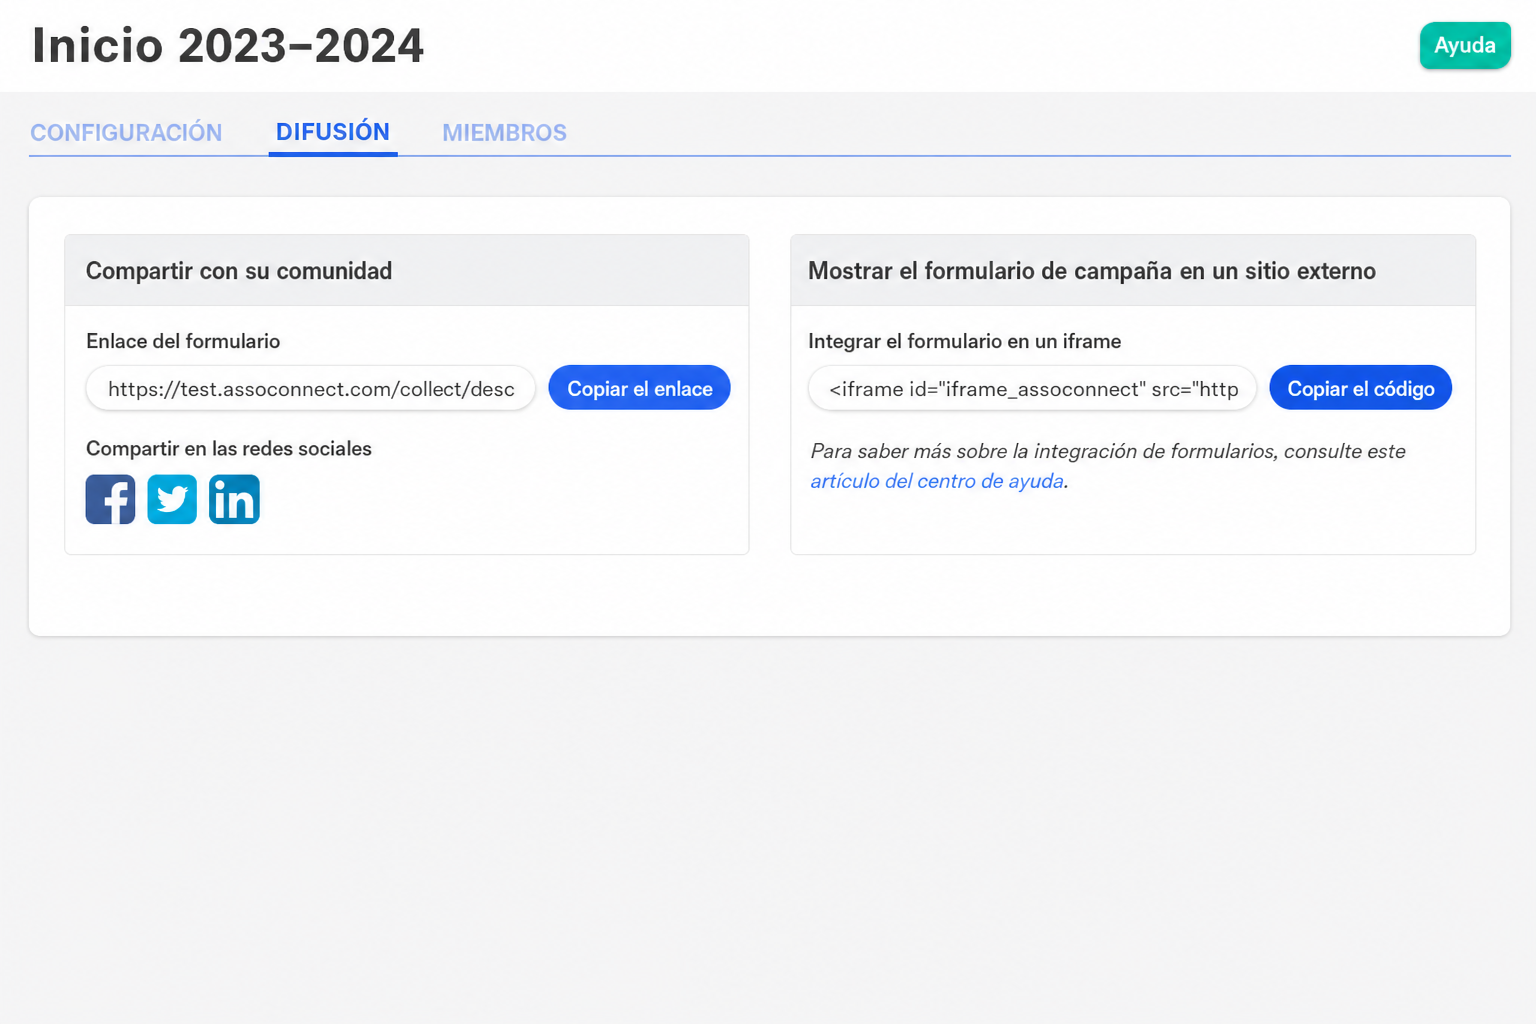
Task: Share the form on Facebook
Action: (x=110, y=499)
